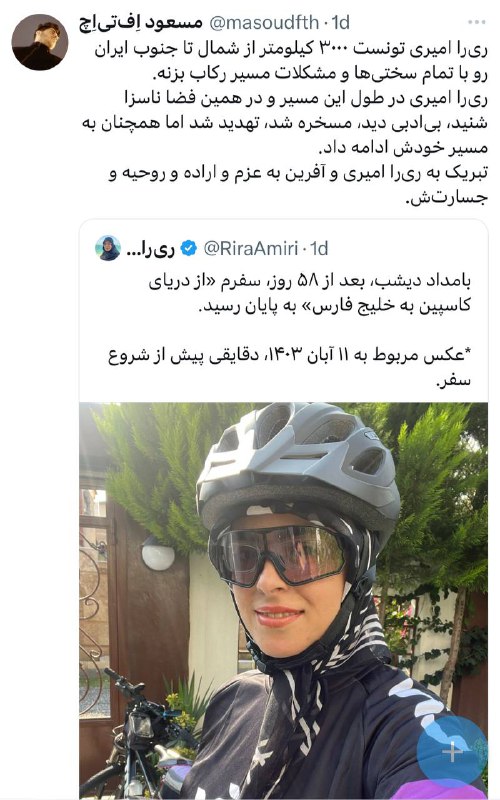Click the word جسارت‌ش ending the tweet
The width and height of the screenshot is (500, 800).
tap(446, 198)
